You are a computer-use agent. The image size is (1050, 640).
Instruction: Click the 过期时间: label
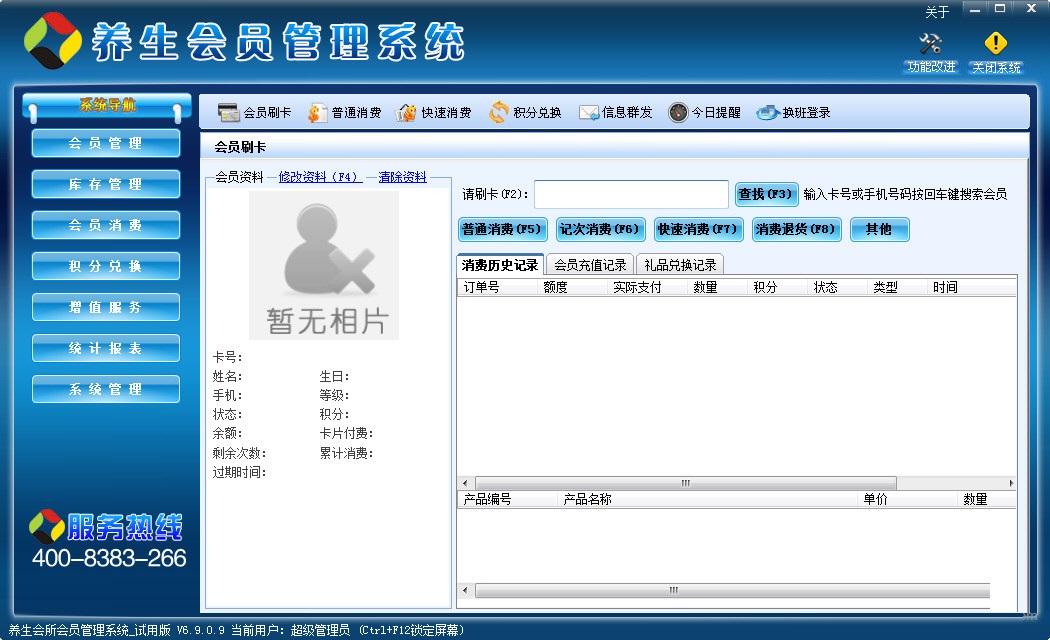pyautogui.click(x=239, y=473)
